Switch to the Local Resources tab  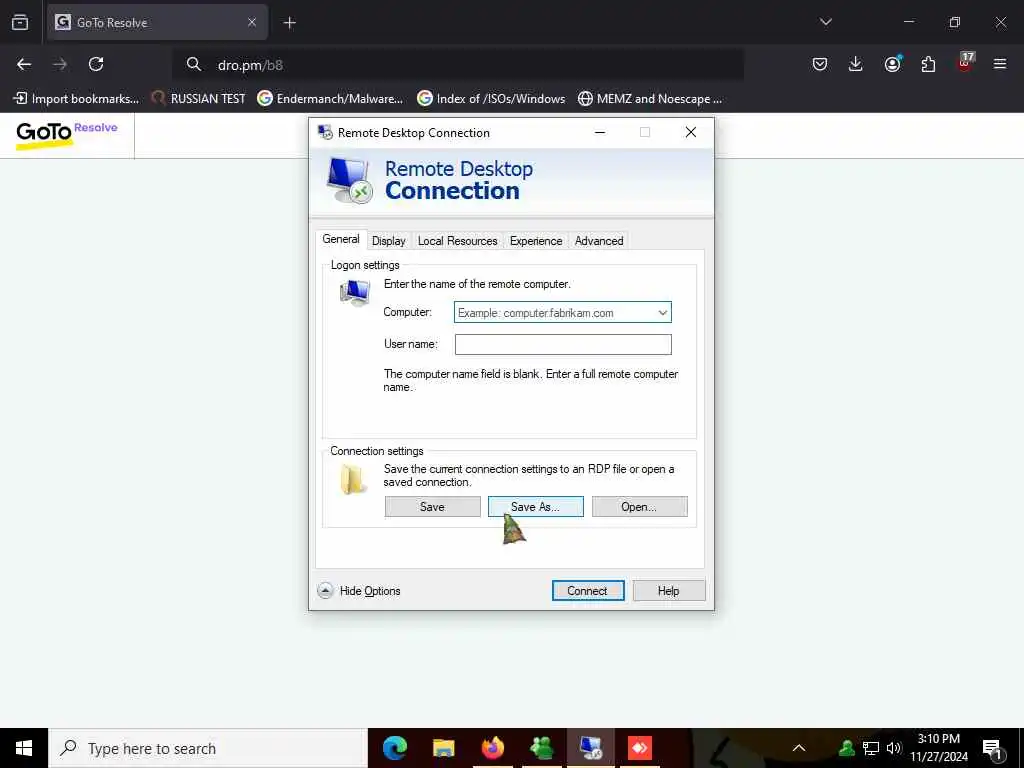click(457, 241)
